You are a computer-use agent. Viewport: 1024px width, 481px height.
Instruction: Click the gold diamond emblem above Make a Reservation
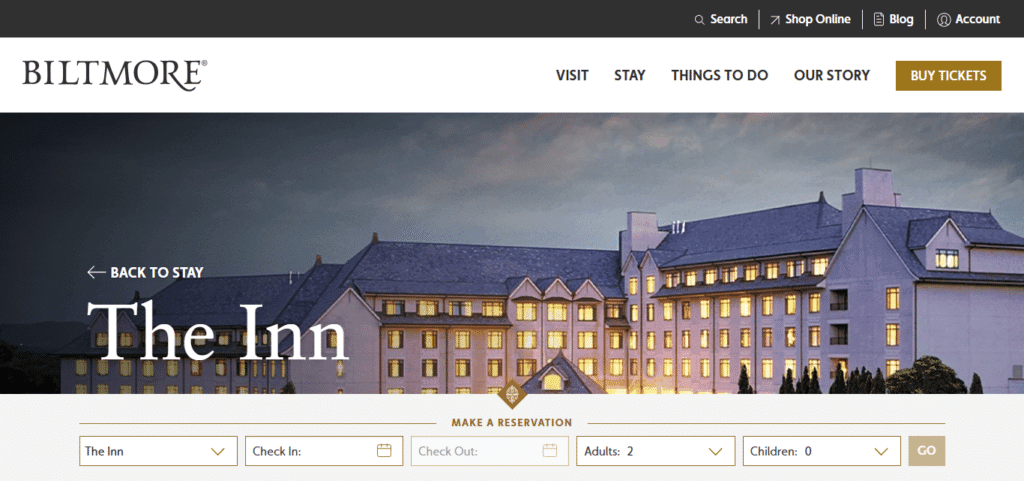pos(512,394)
